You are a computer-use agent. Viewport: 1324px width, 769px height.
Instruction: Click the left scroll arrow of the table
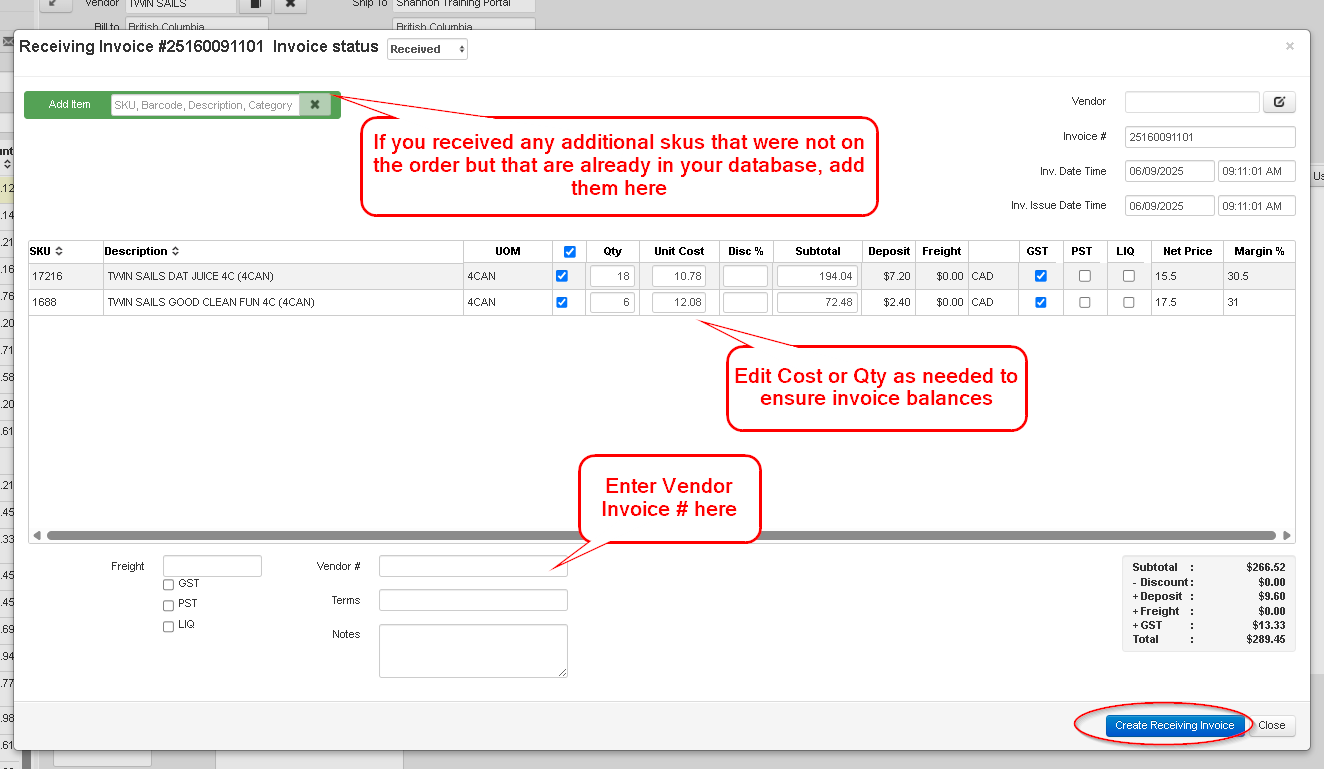pyautogui.click(x=37, y=535)
